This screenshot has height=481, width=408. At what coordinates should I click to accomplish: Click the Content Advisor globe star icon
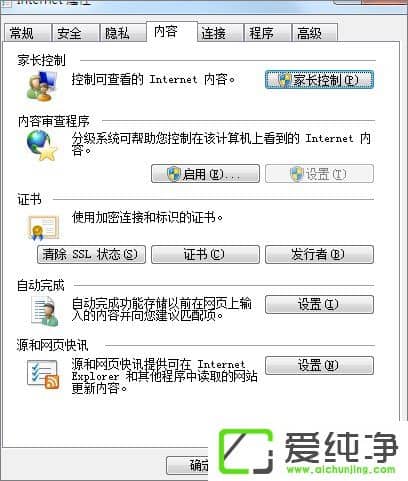click(x=42, y=145)
